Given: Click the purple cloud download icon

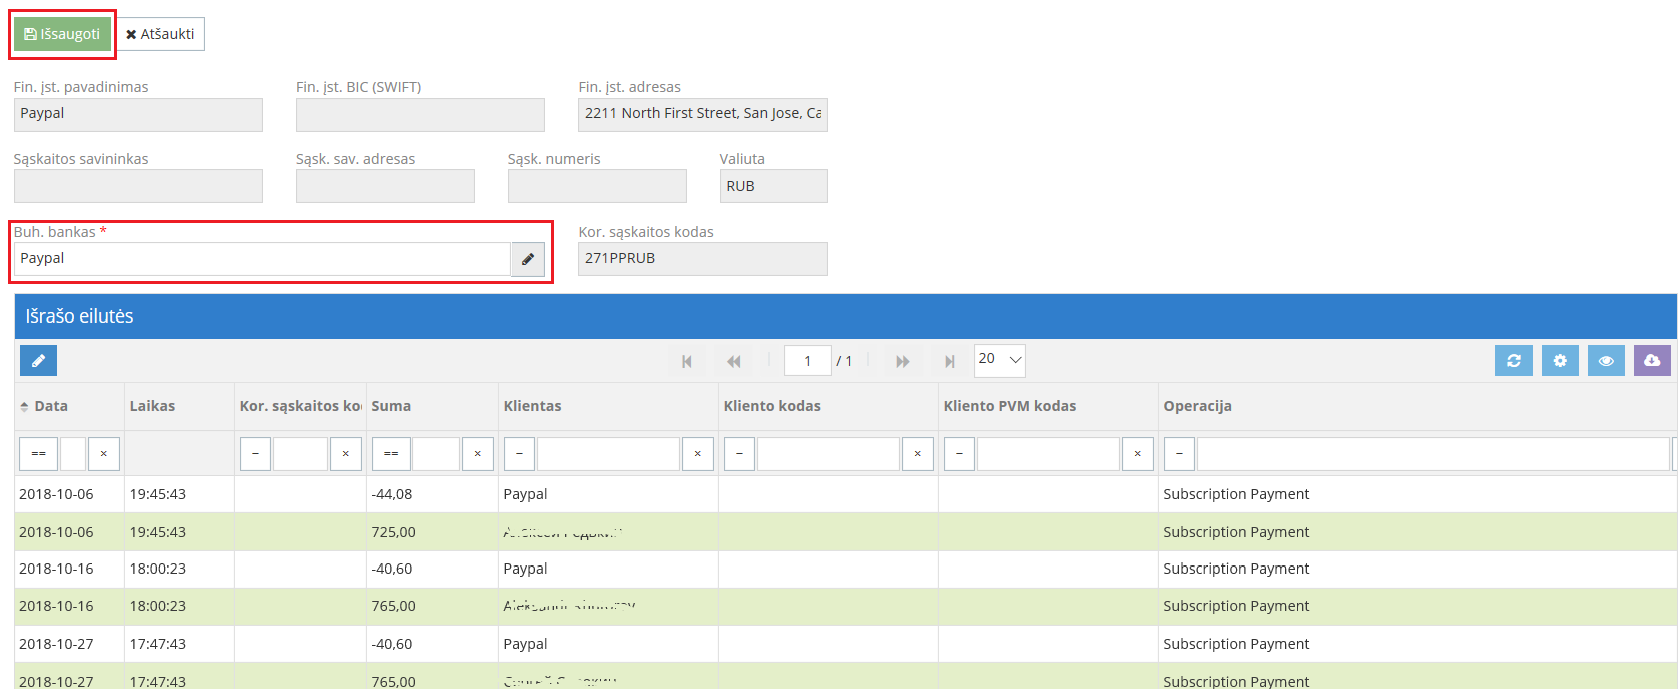Looking at the screenshot, I should point(1652,361).
